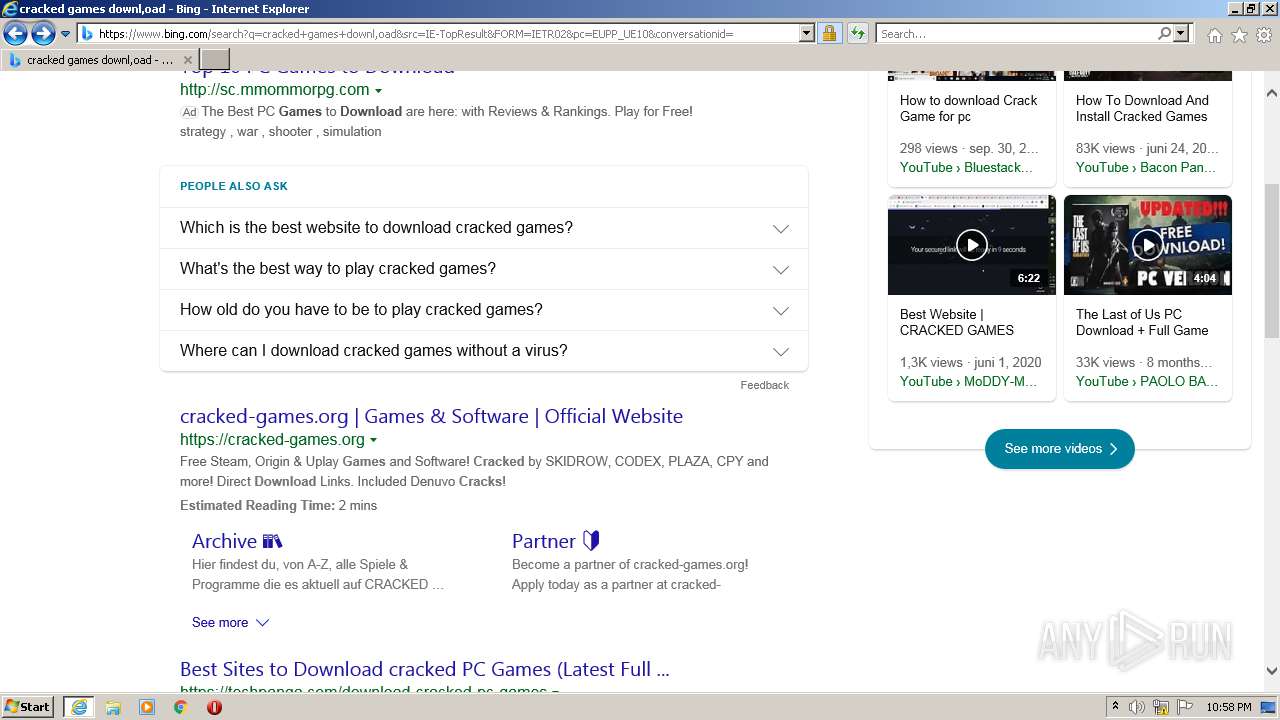This screenshot has height=720, width=1280.
Task: Open the sc.mmommorpg.com ad link
Action: click(x=274, y=89)
